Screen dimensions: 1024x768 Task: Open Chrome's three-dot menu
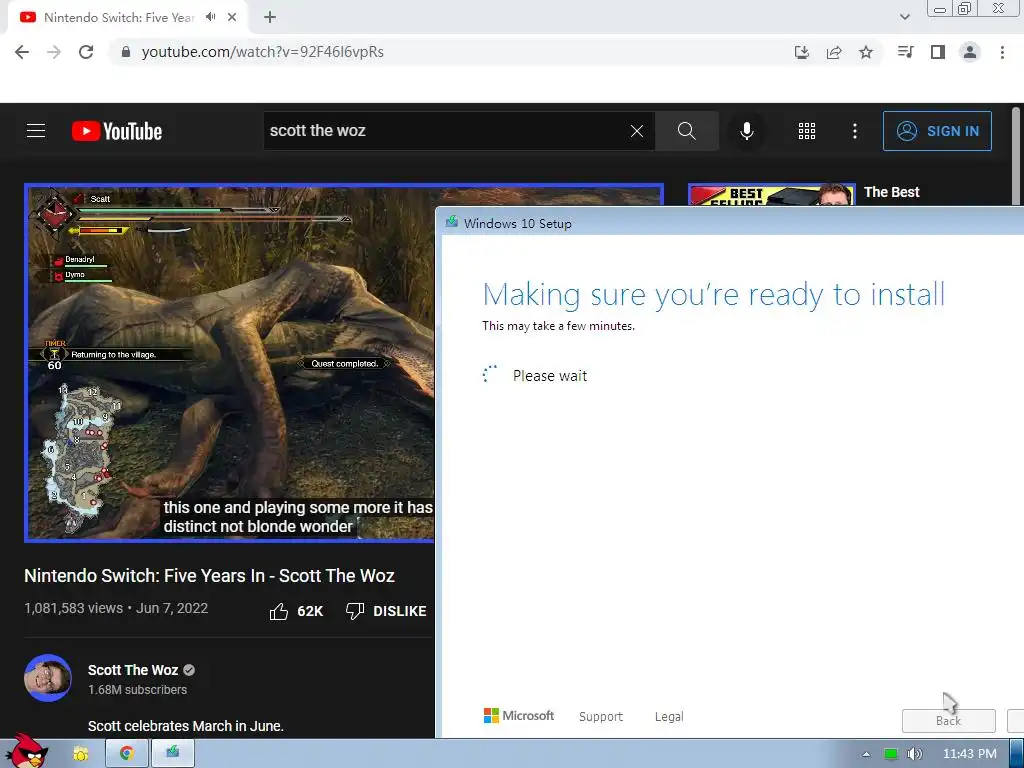click(1002, 52)
